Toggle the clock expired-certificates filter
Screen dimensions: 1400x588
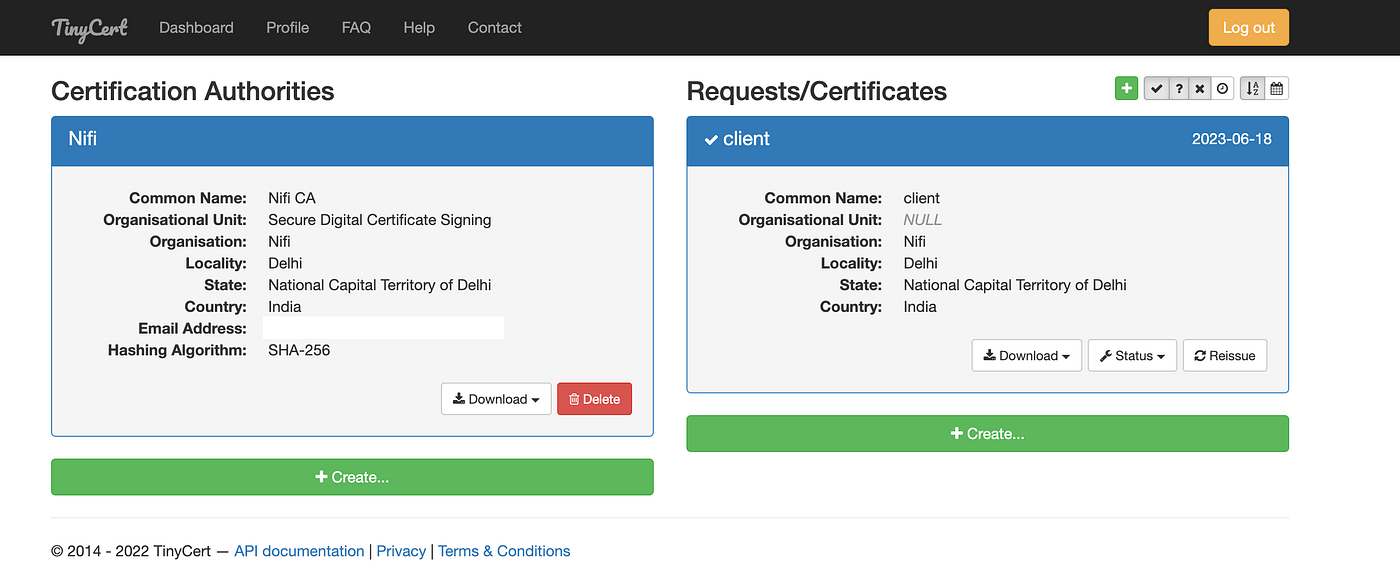click(x=1222, y=89)
